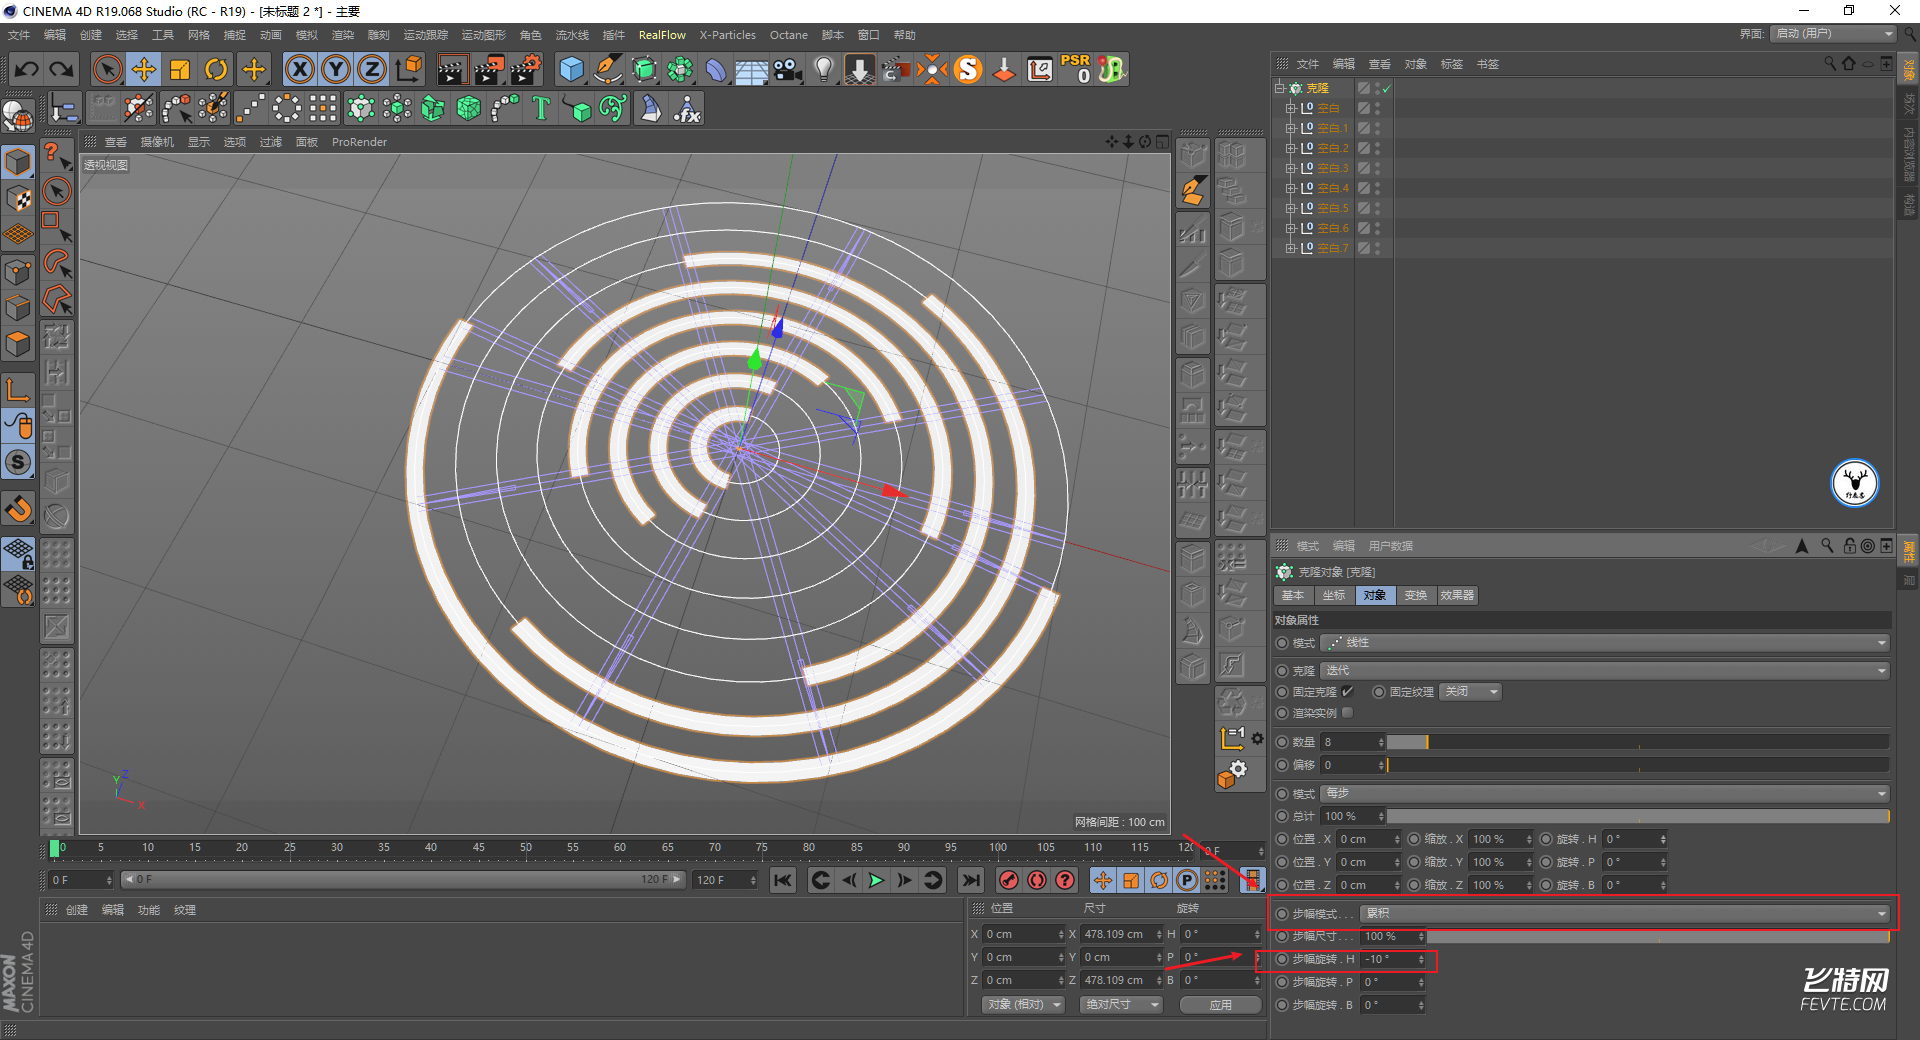1920x1040 pixels.
Task: Open viewport 摄像机 menu
Action: (x=157, y=142)
